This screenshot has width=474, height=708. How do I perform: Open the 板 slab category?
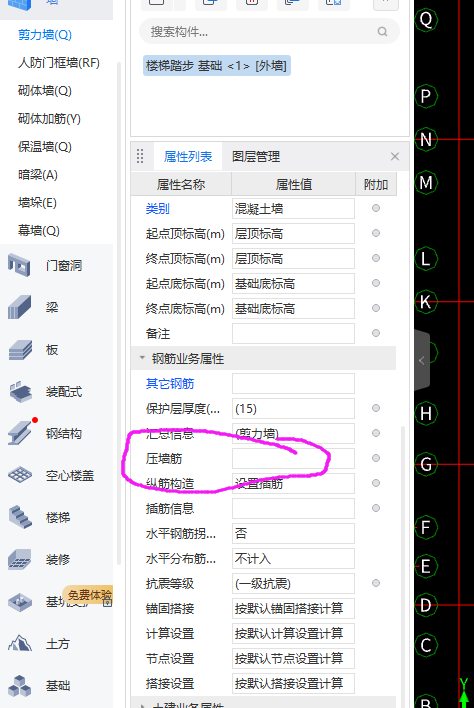point(52,349)
